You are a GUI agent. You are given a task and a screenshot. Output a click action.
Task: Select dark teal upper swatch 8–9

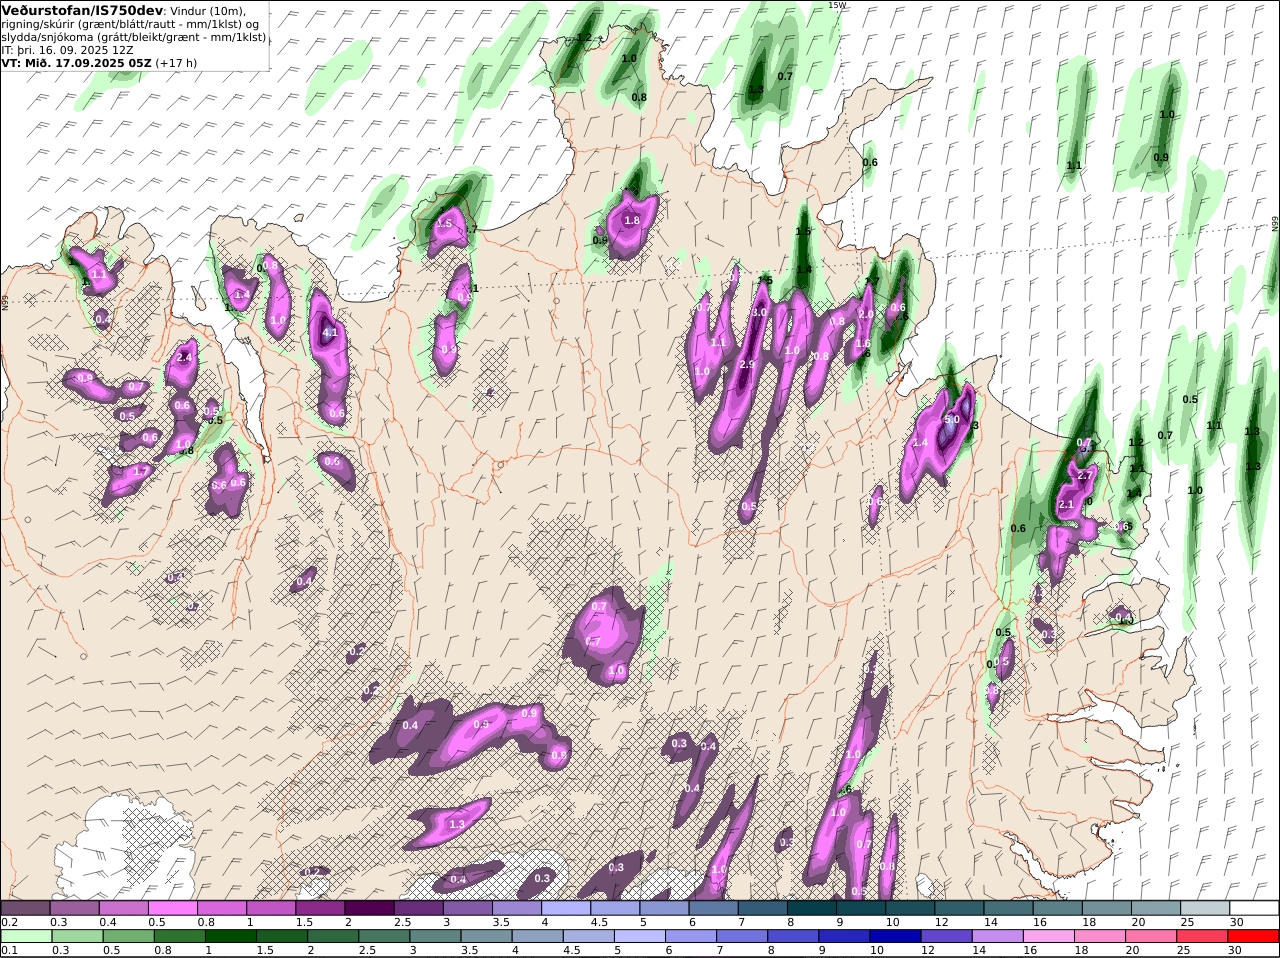(813, 908)
